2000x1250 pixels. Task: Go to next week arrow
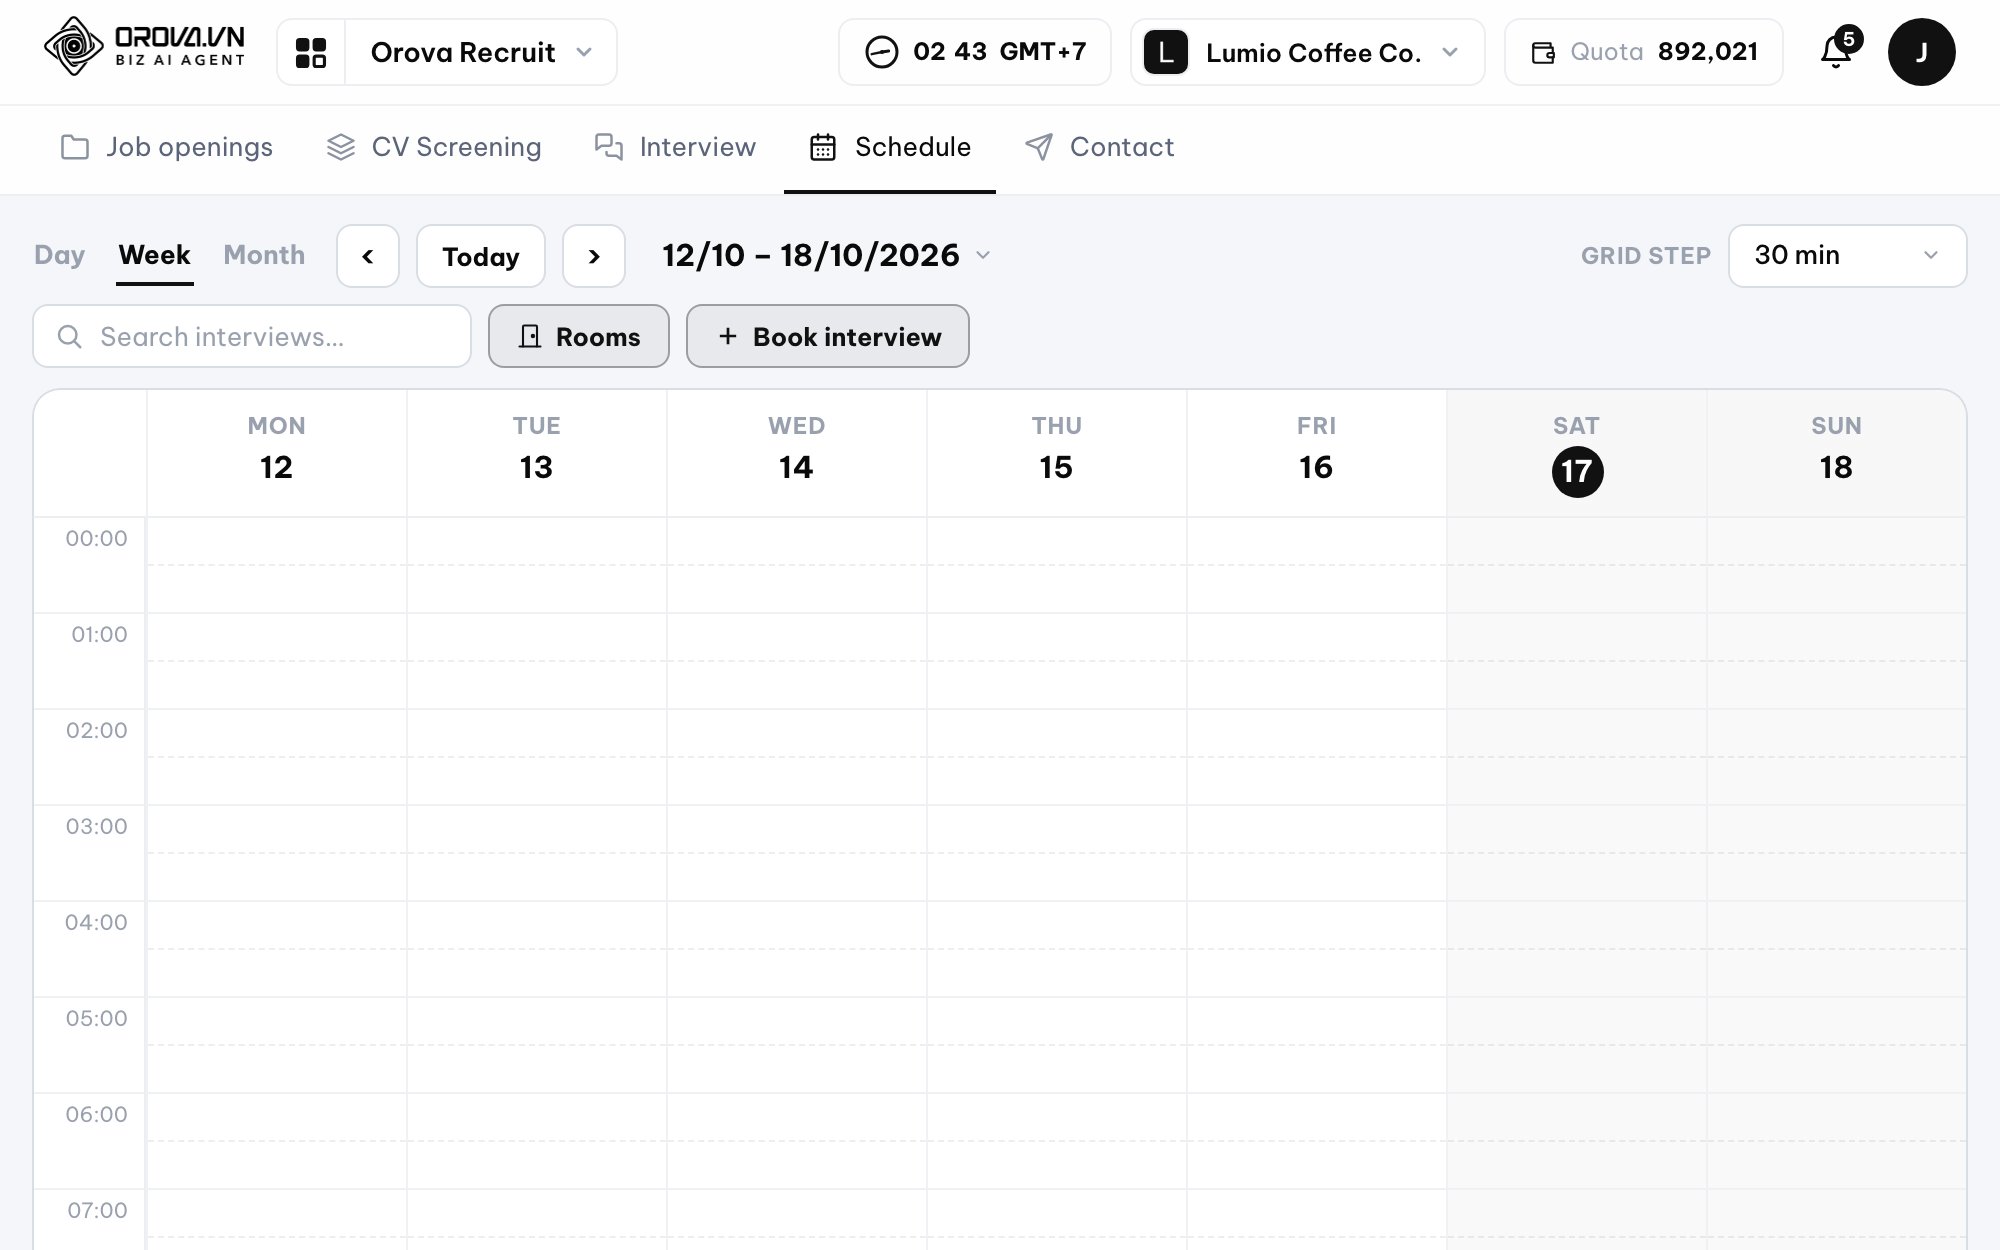point(594,256)
